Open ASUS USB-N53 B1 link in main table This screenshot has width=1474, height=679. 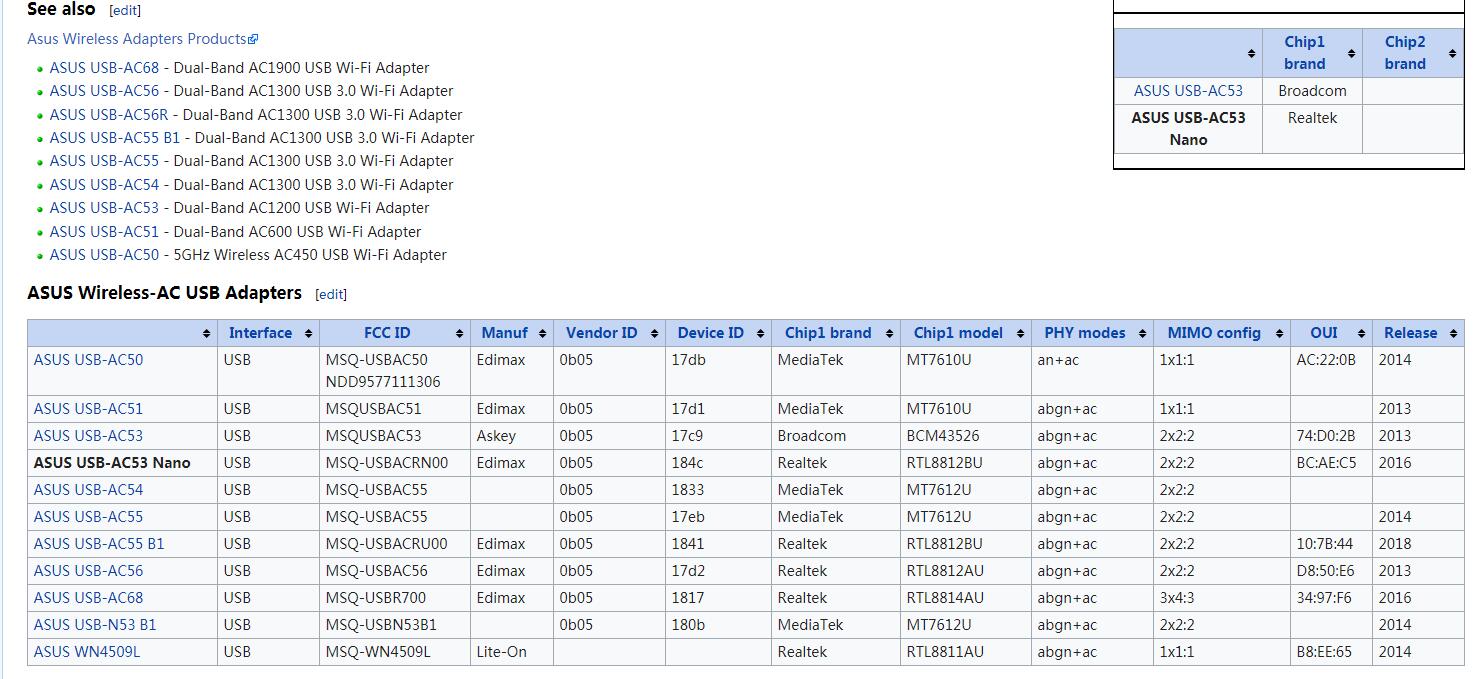pyautogui.click(x=95, y=625)
